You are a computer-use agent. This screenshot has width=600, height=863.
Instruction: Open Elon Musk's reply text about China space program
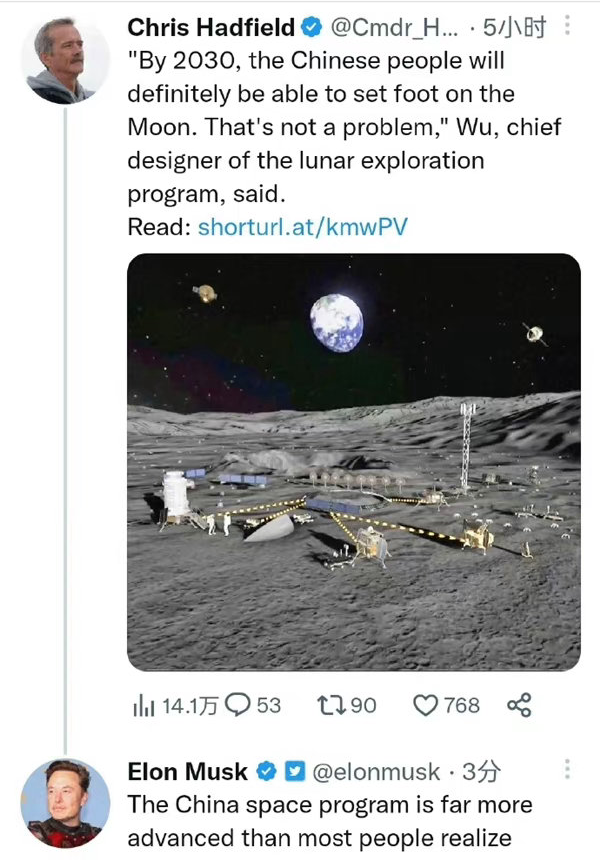tap(330, 821)
